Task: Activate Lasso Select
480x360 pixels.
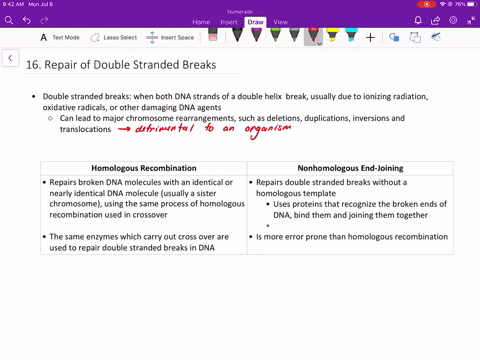Action: click(x=114, y=37)
